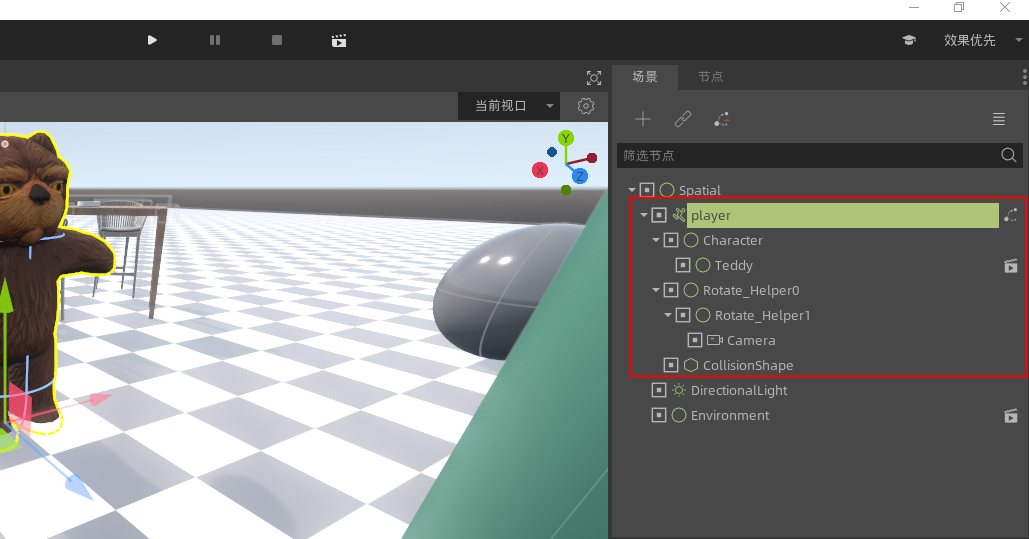Click the KinematicBody icon beside player
The image size is (1029, 539).
tap(679, 215)
